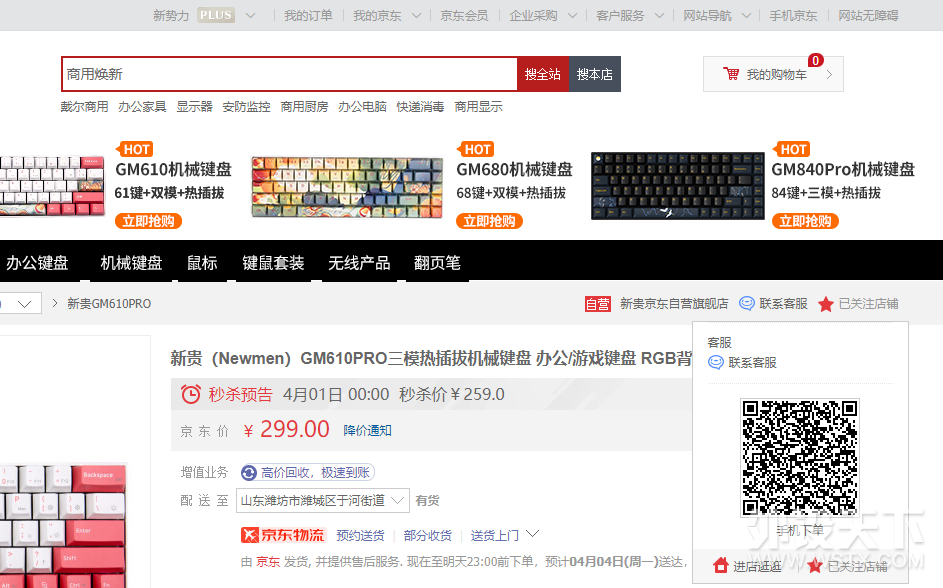
Task: Click the red house icon for 进店逛逛
Action: 720,565
